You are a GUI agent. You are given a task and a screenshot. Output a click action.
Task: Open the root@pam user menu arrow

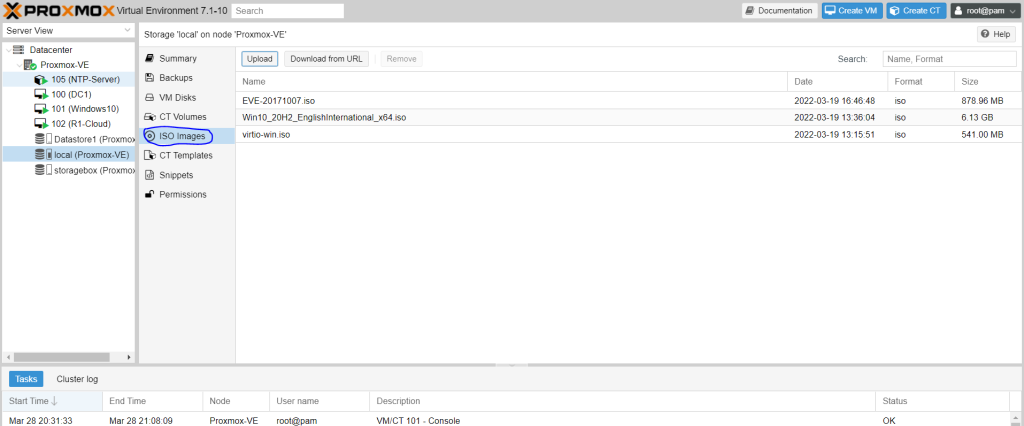(x=1012, y=11)
